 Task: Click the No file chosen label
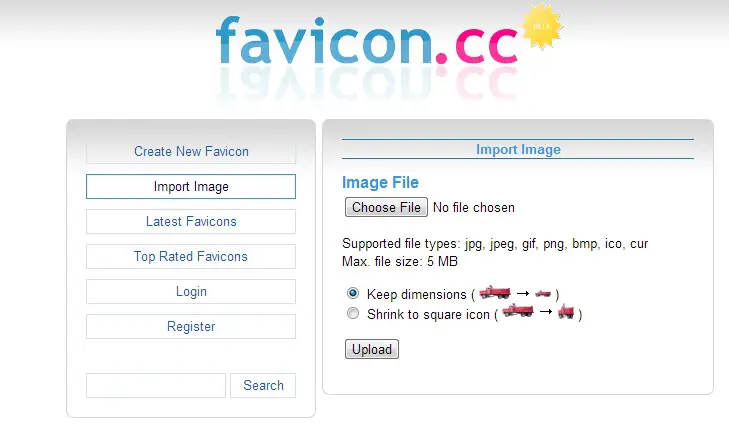[x=474, y=207]
